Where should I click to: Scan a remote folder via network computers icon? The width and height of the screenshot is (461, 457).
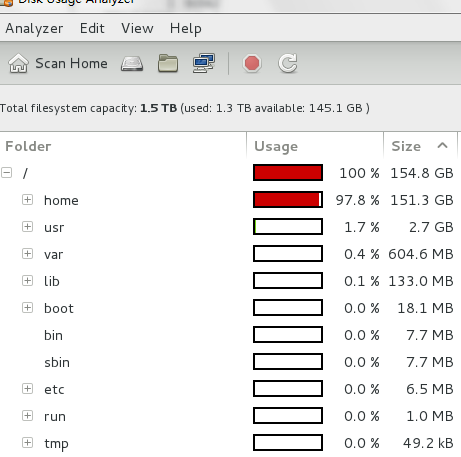tap(204, 63)
